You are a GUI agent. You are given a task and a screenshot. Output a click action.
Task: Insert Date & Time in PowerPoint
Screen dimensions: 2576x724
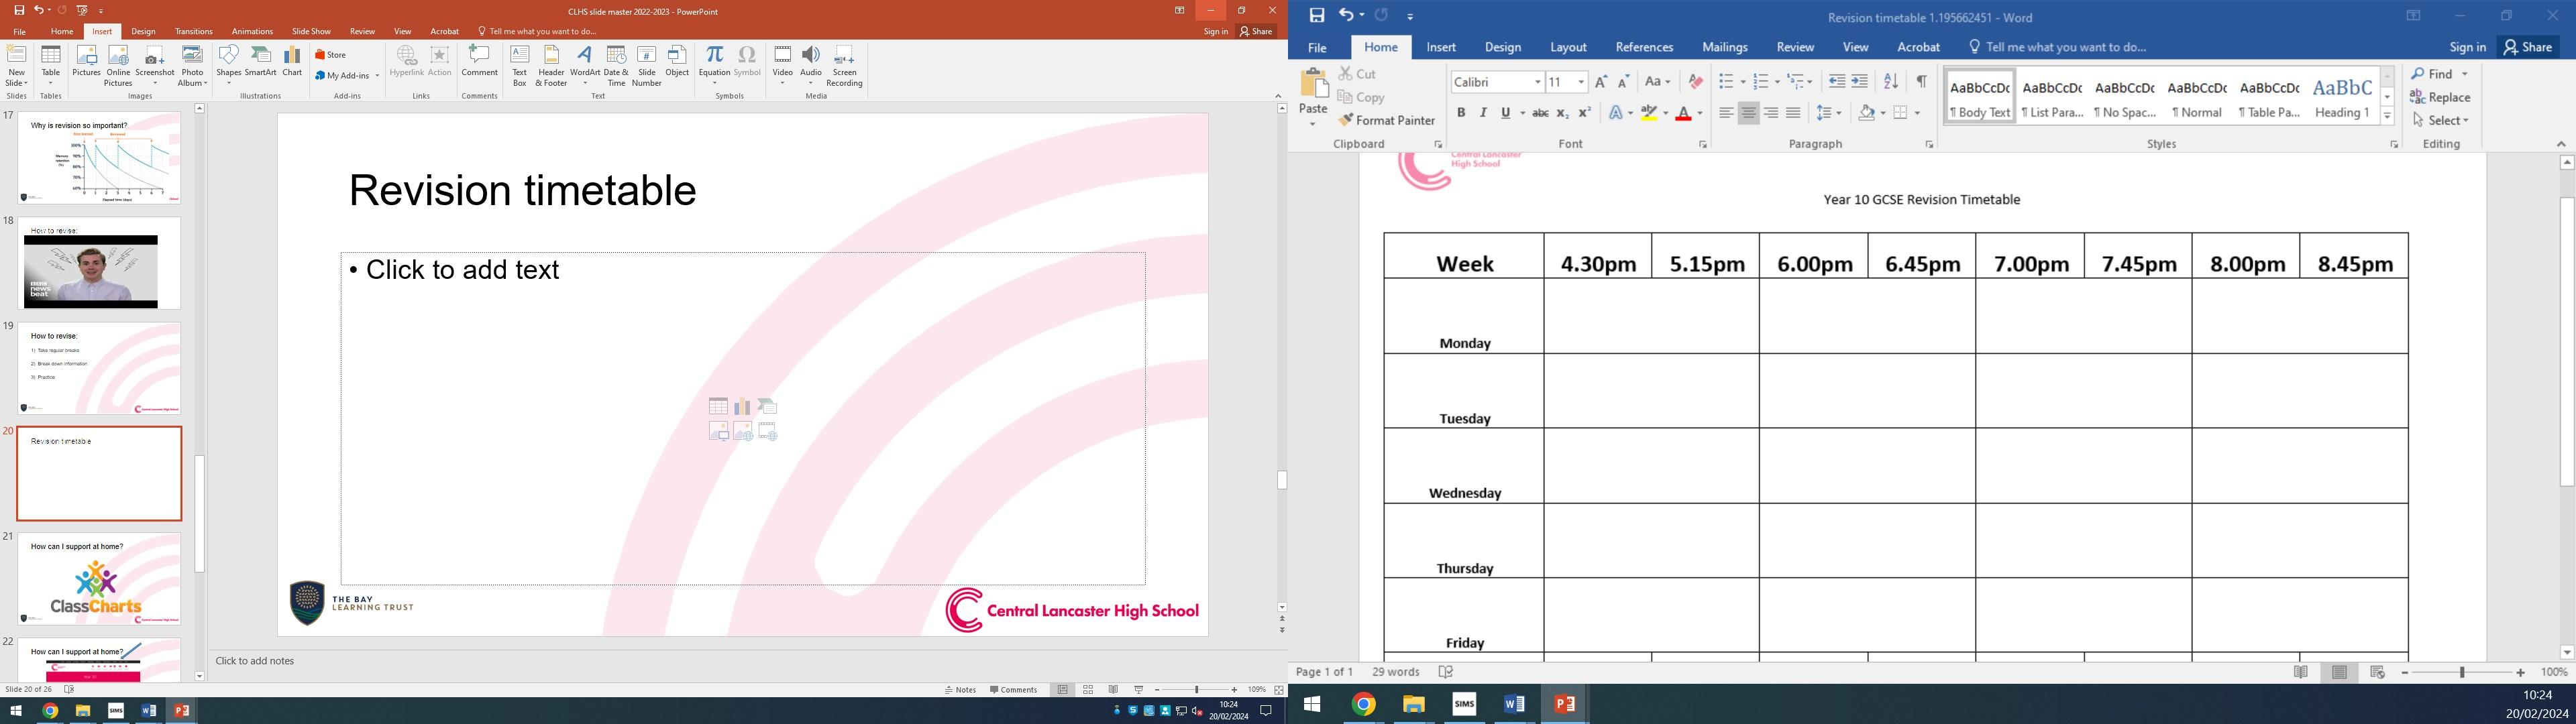pos(616,66)
